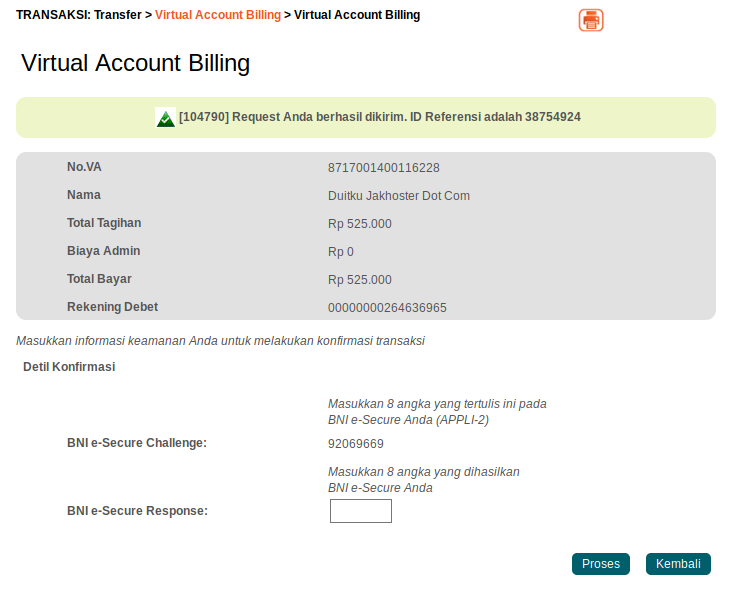Viewport: 735px width, 595px height.
Task: Click the BNI e-Secure Response label
Action: [137, 511]
